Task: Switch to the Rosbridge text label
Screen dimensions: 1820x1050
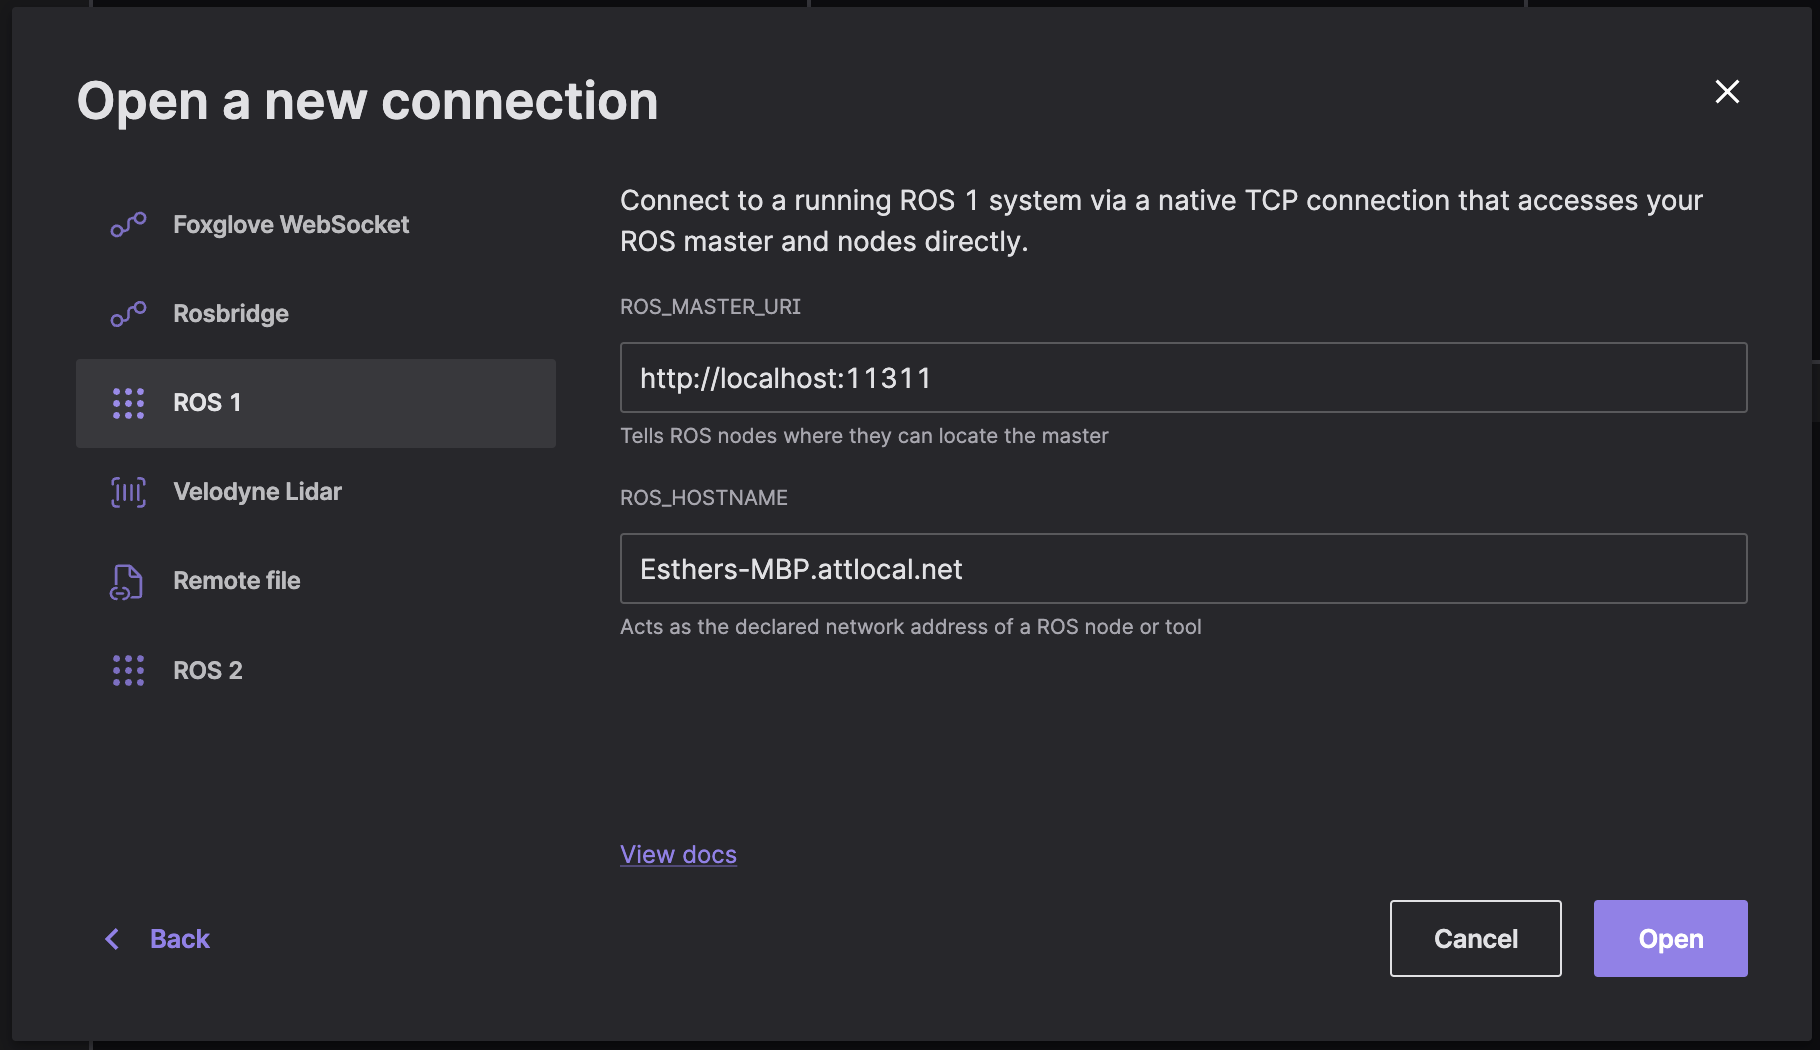Action: click(x=231, y=314)
